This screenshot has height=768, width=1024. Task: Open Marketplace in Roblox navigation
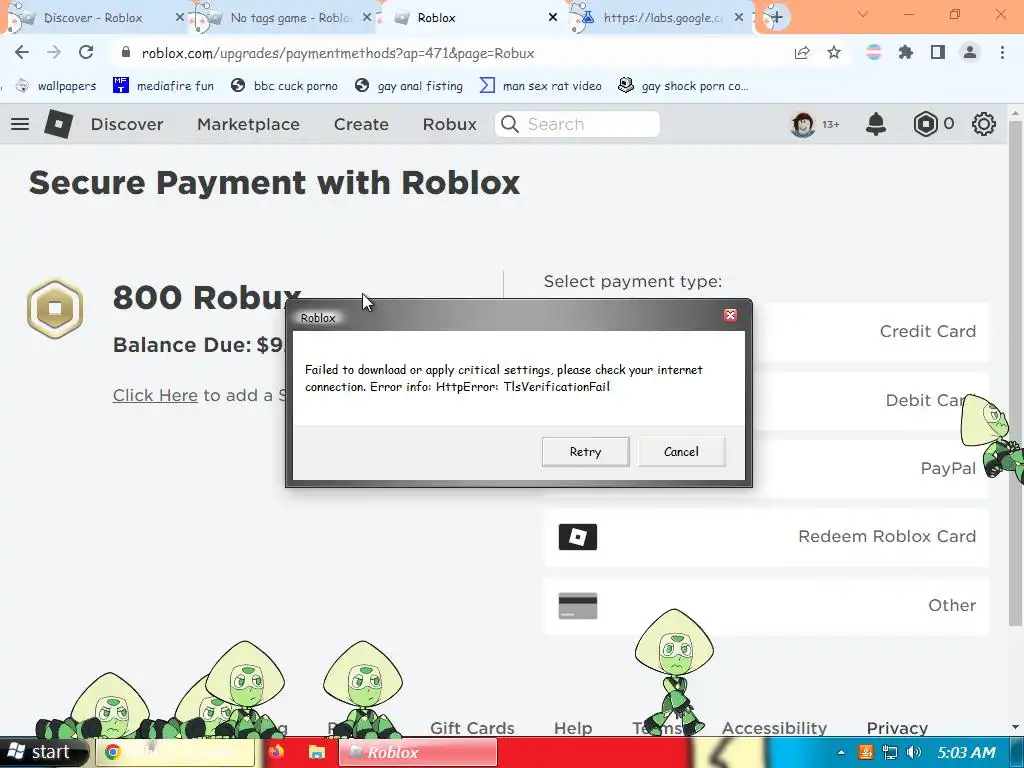[248, 124]
